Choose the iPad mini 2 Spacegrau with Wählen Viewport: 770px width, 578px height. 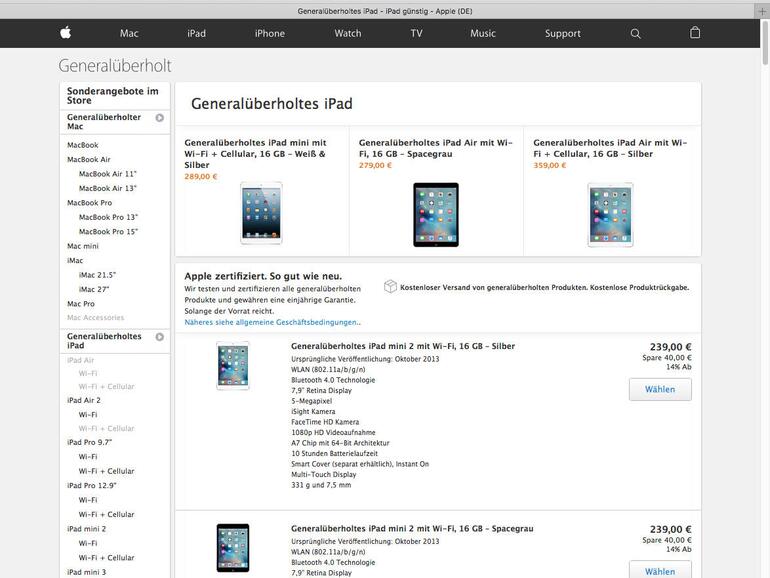pos(660,570)
